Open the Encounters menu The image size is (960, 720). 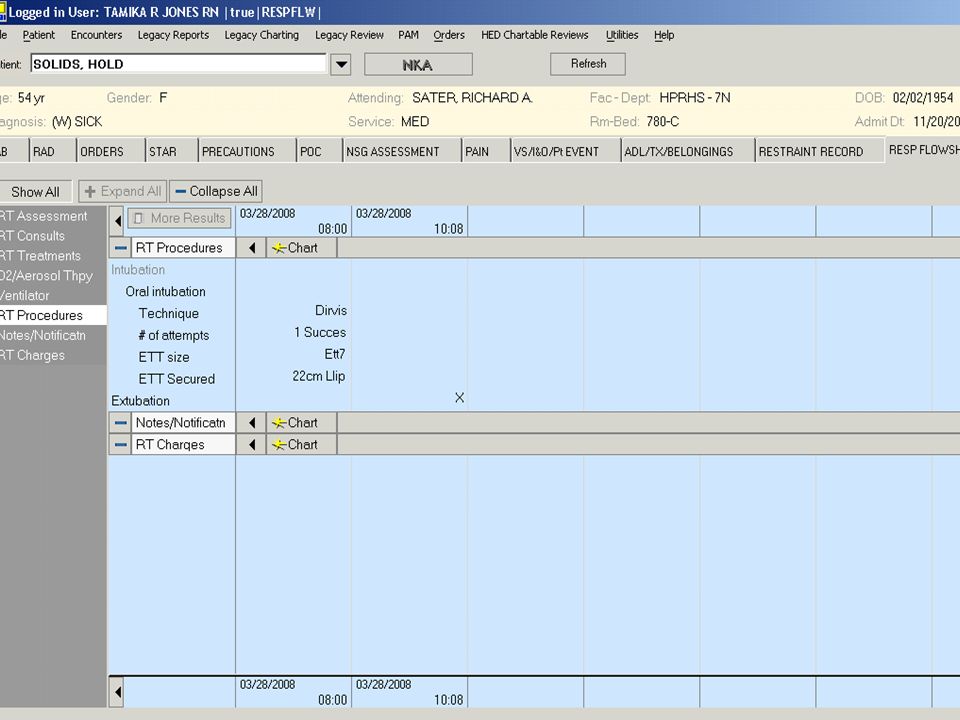click(96, 35)
